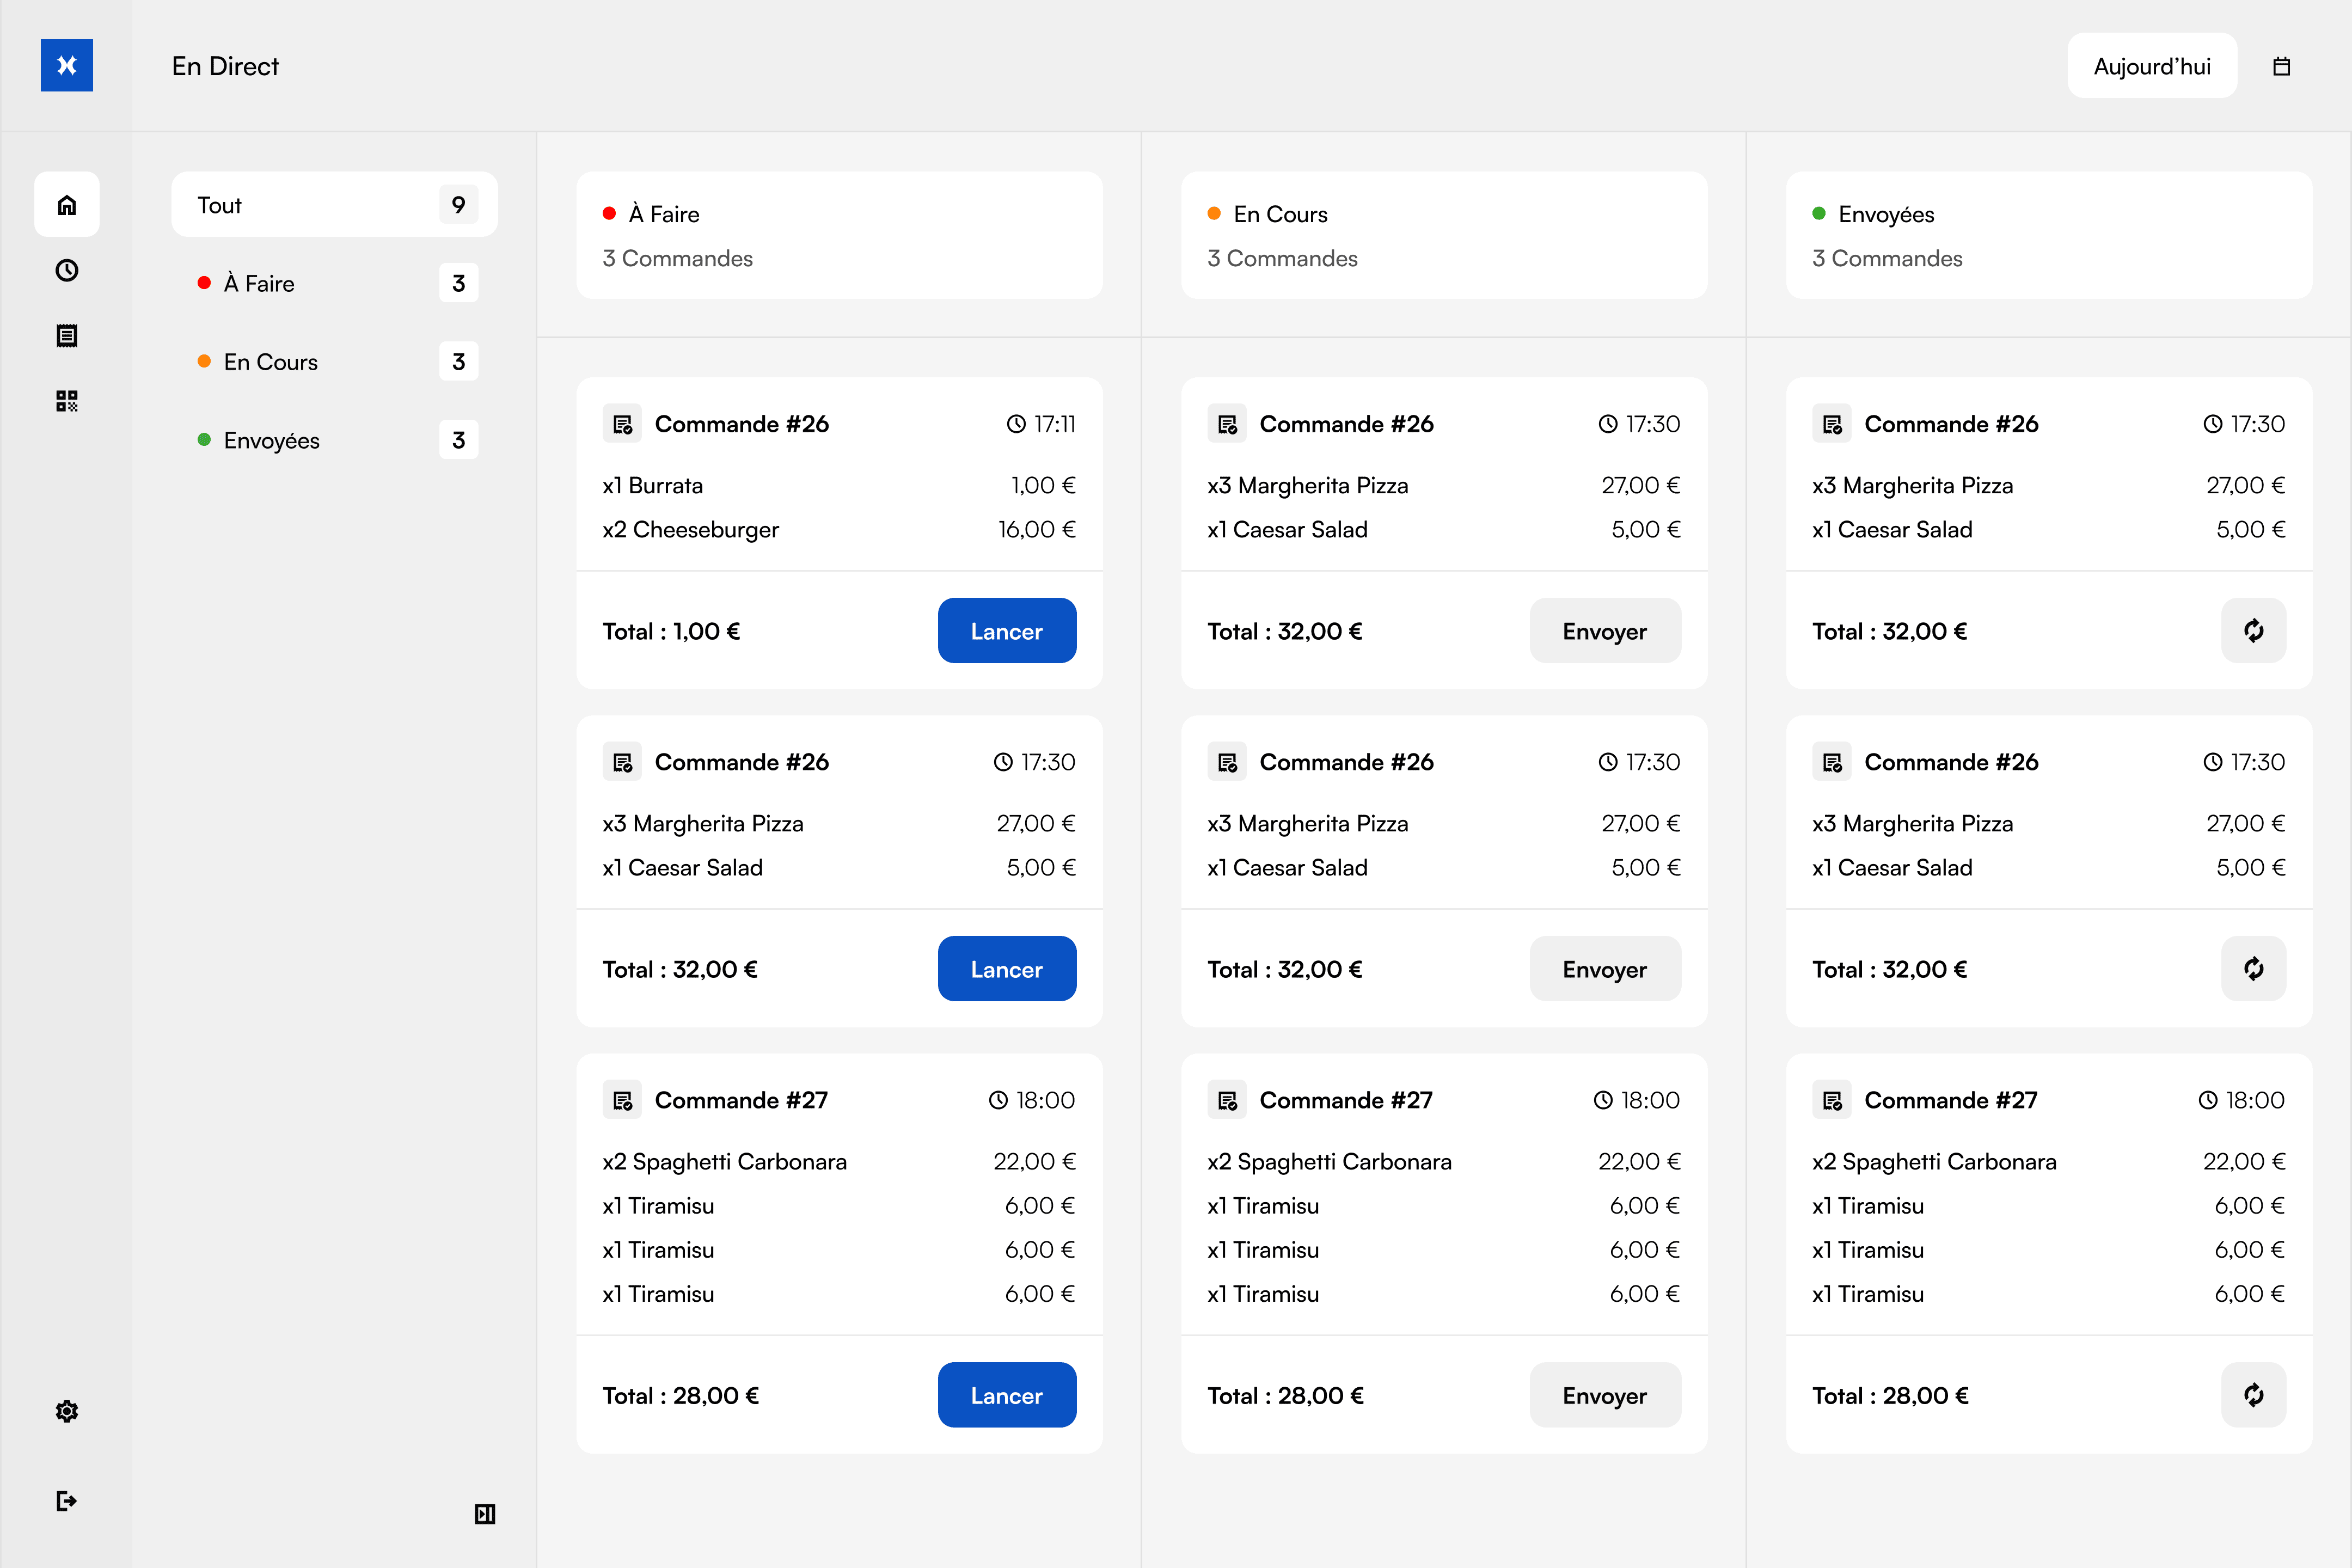Filter orders by Envoyées
The width and height of the screenshot is (2352, 1568).
click(x=334, y=440)
